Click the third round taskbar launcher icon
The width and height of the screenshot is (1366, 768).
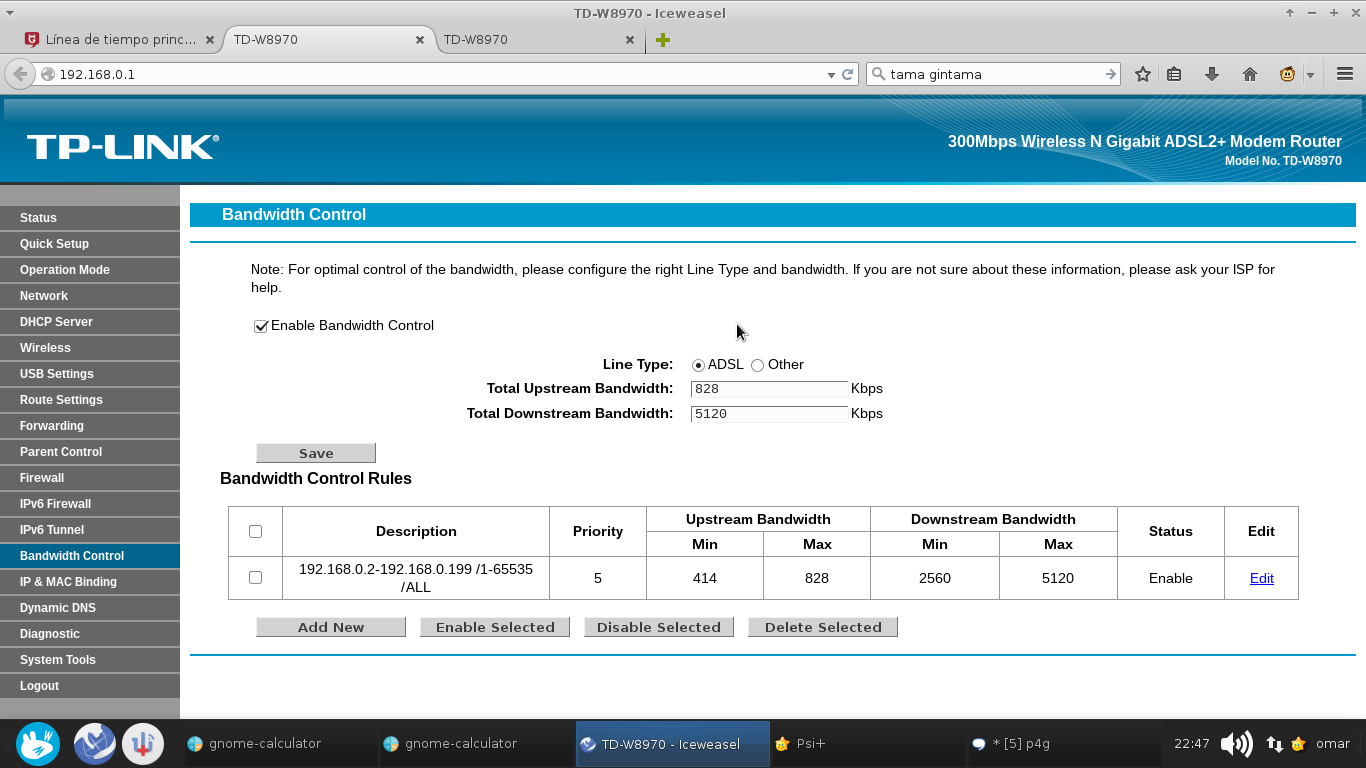pos(143,744)
